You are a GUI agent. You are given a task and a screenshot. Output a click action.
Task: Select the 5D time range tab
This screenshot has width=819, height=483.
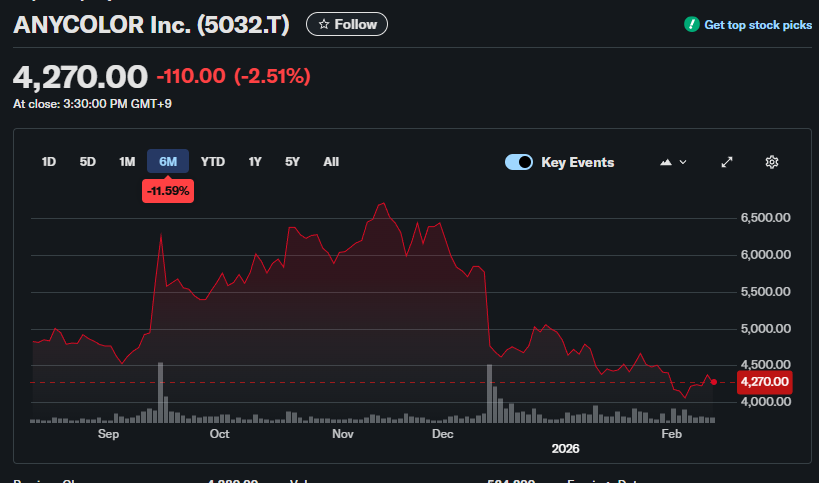87,162
